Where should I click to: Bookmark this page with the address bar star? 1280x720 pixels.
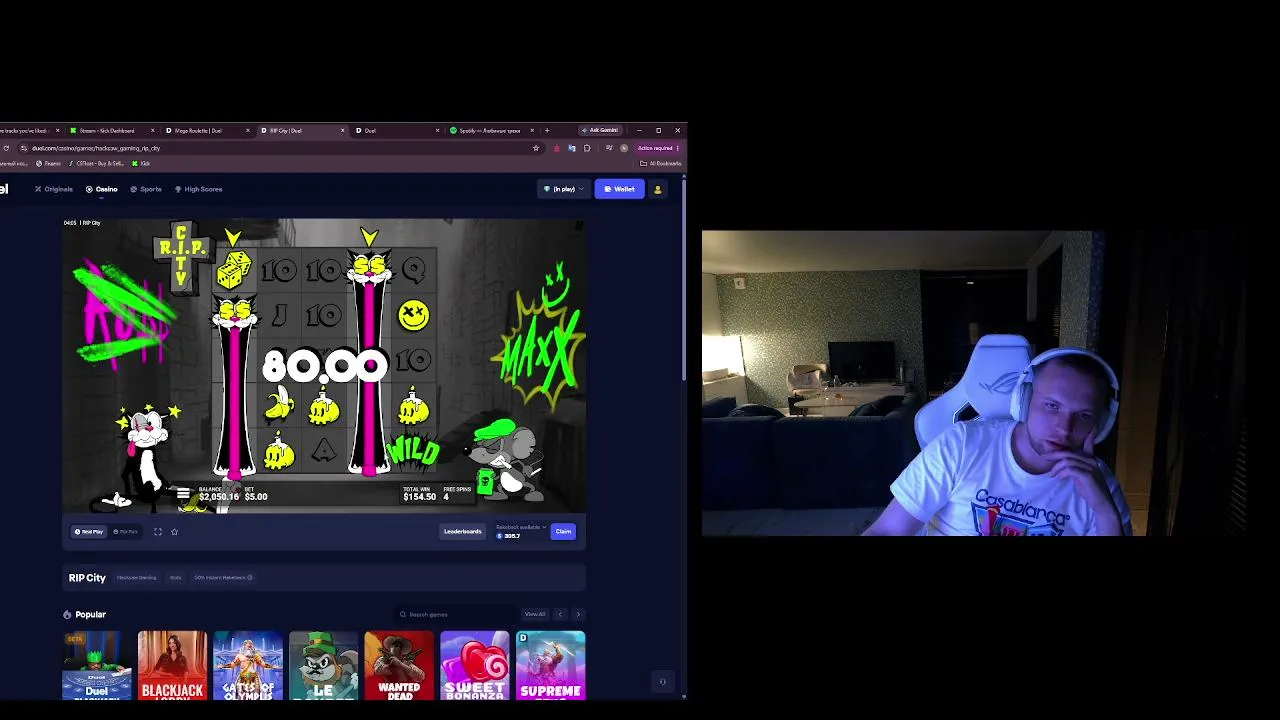536,148
